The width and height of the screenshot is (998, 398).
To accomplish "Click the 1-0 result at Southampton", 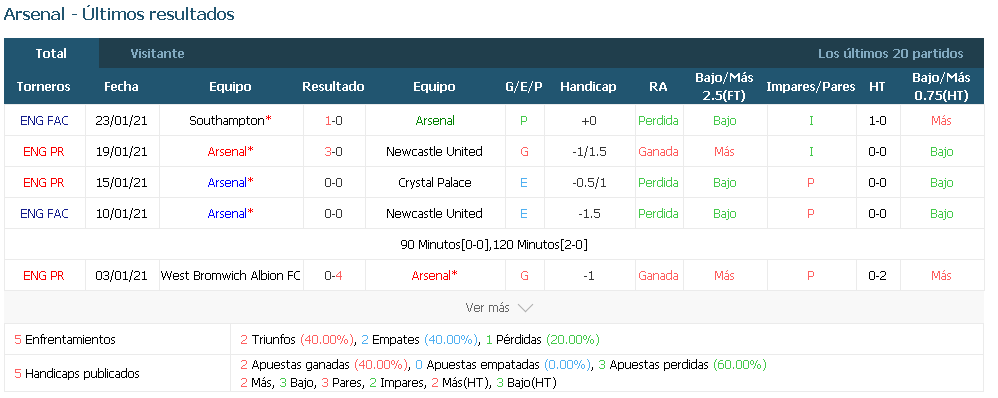I will pos(334,120).
